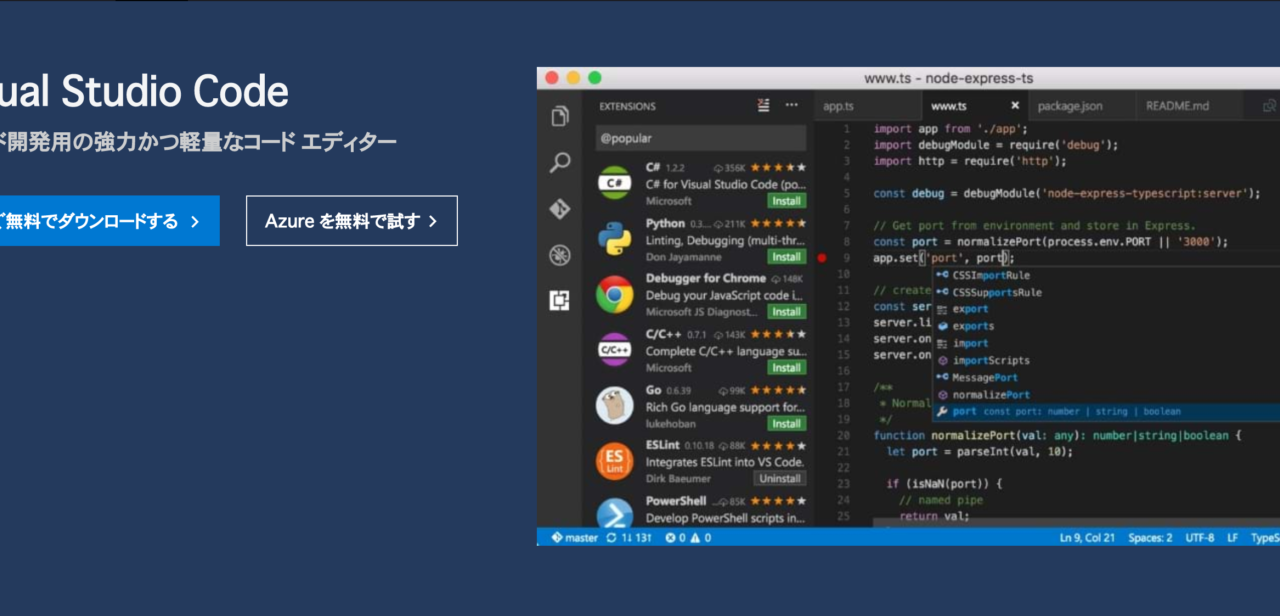
Task: Open the Search magnifier in activity bar
Action: pyautogui.click(x=560, y=163)
